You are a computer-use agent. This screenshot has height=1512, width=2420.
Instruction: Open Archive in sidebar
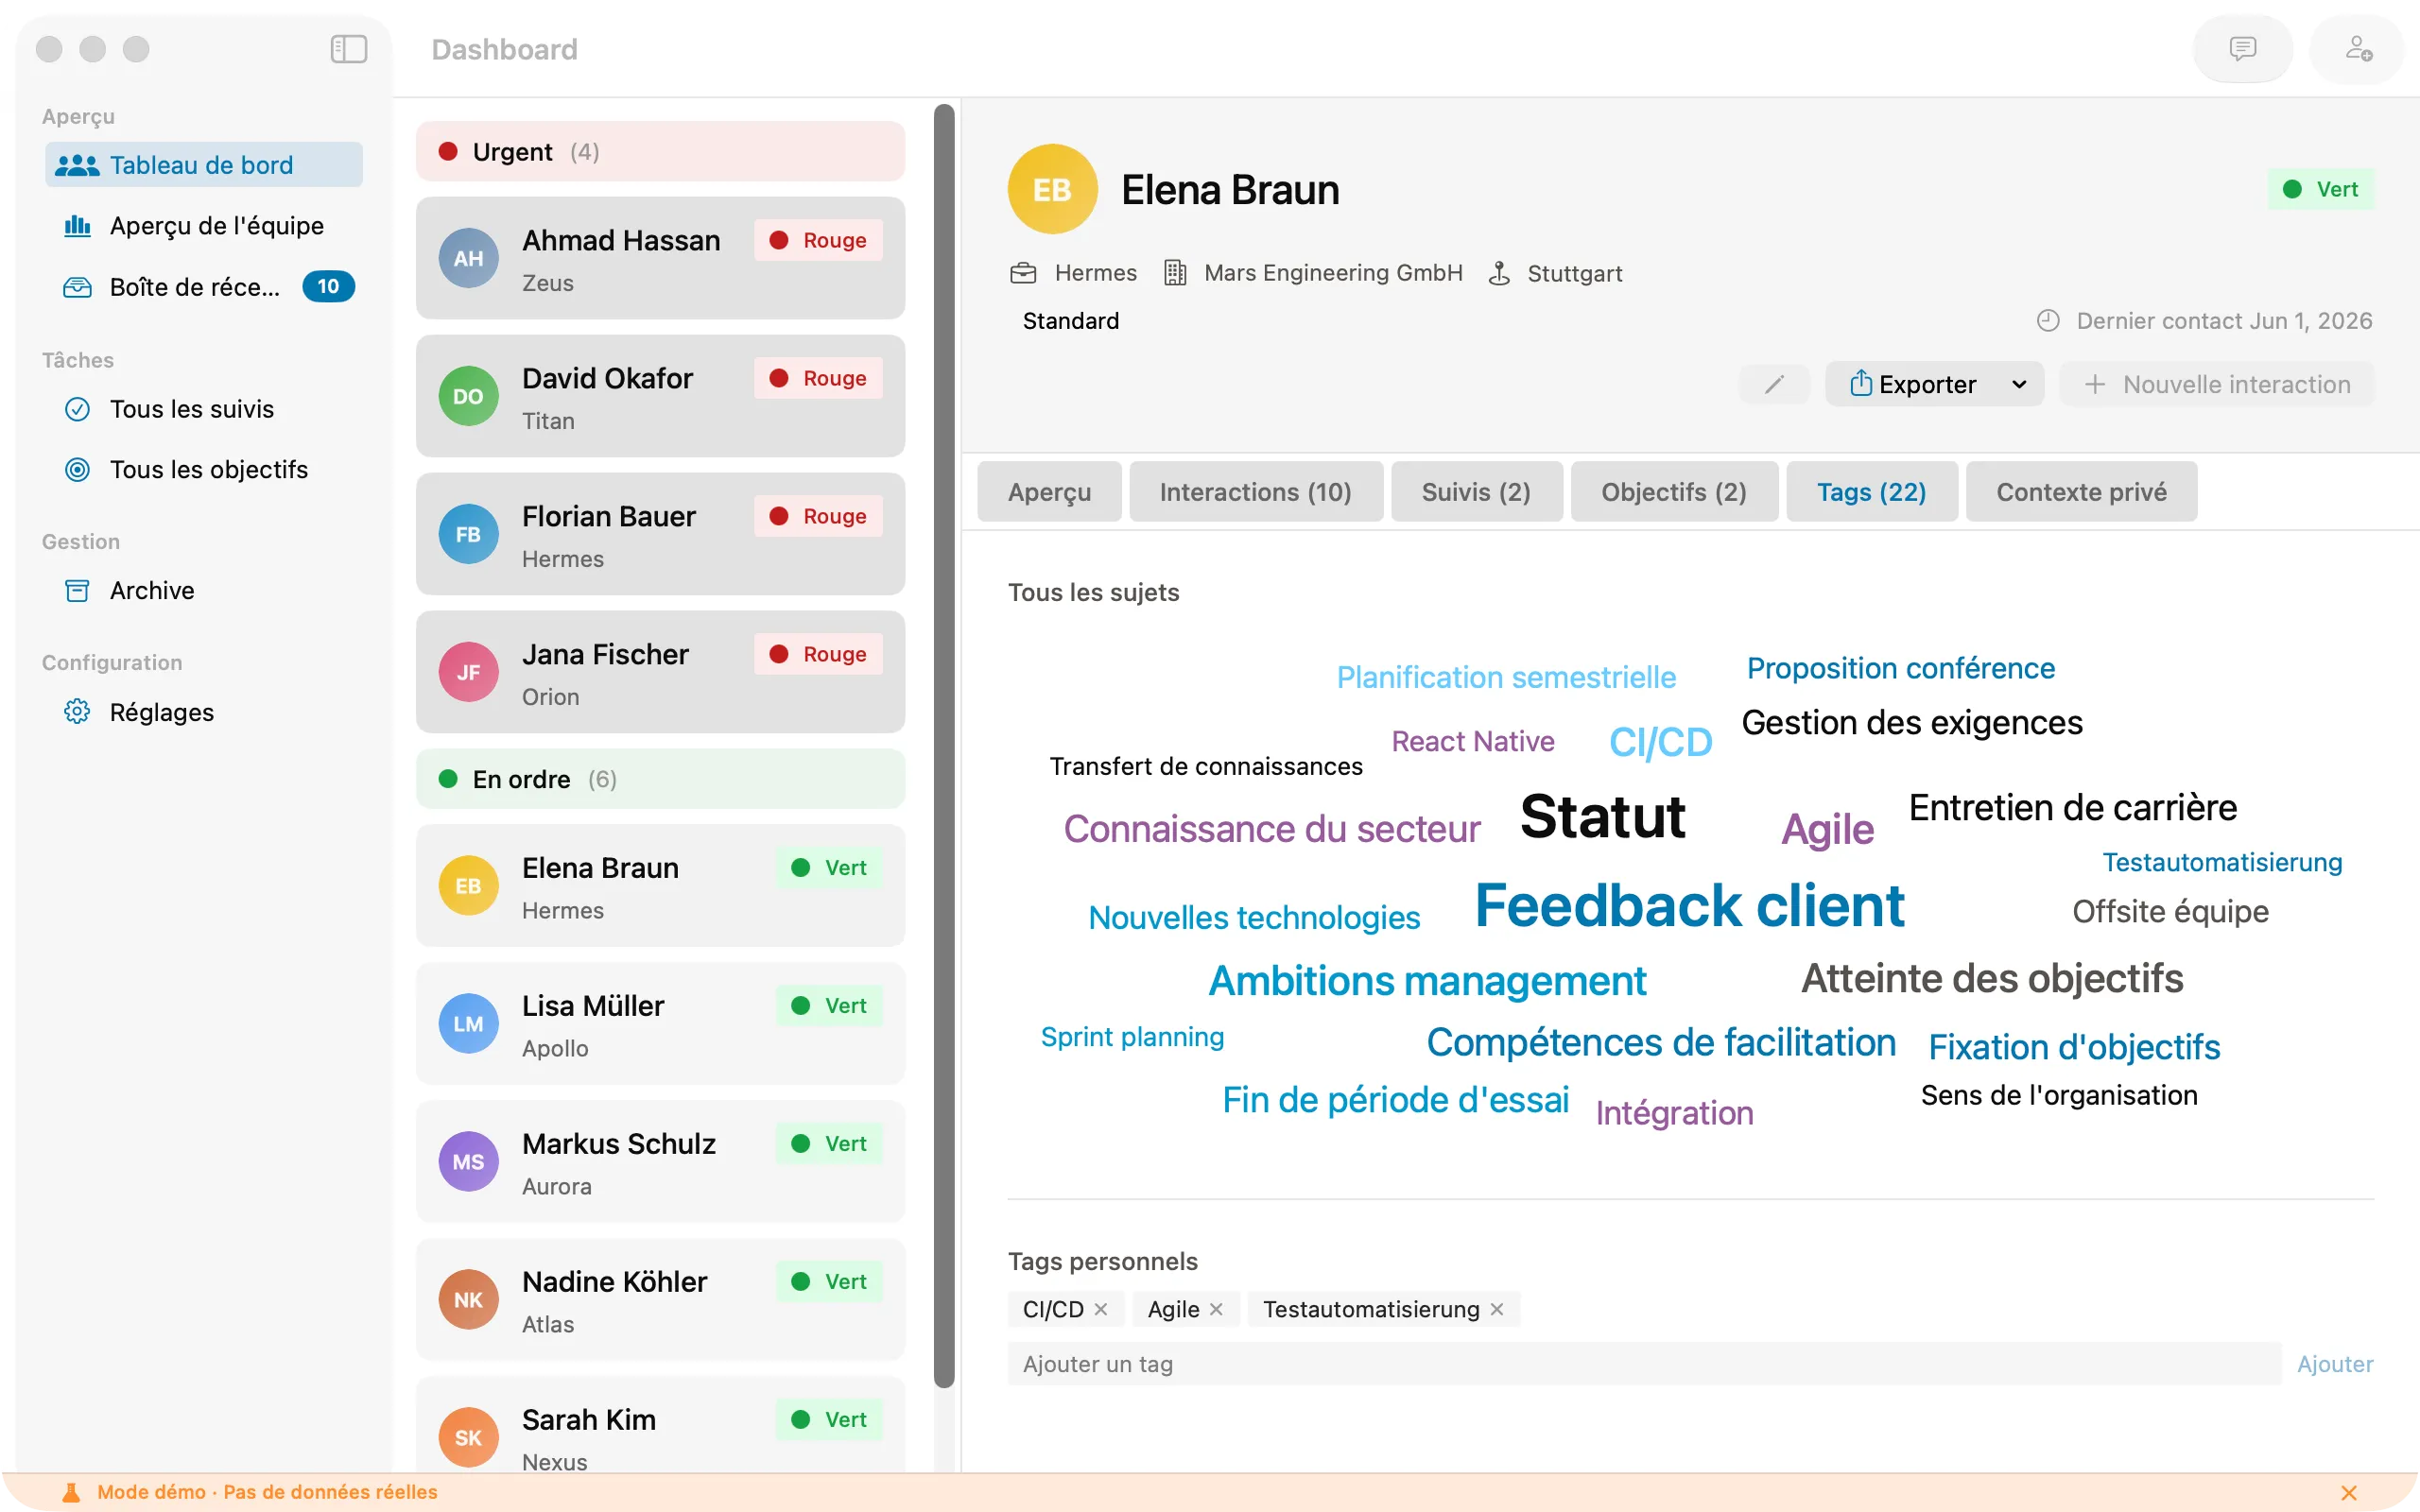(203, 591)
